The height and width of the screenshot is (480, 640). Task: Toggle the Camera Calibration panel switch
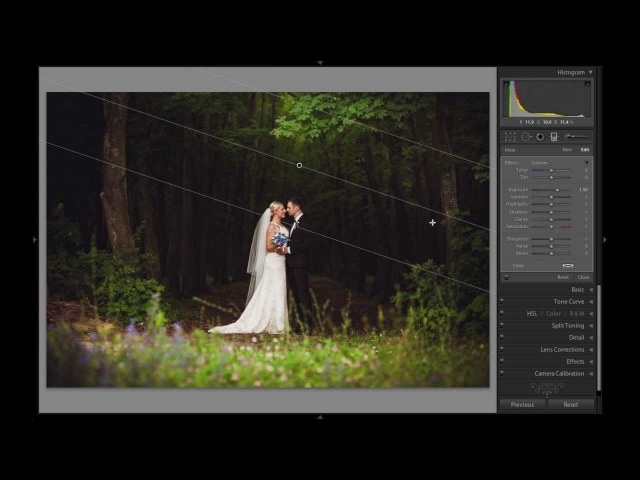(x=502, y=372)
